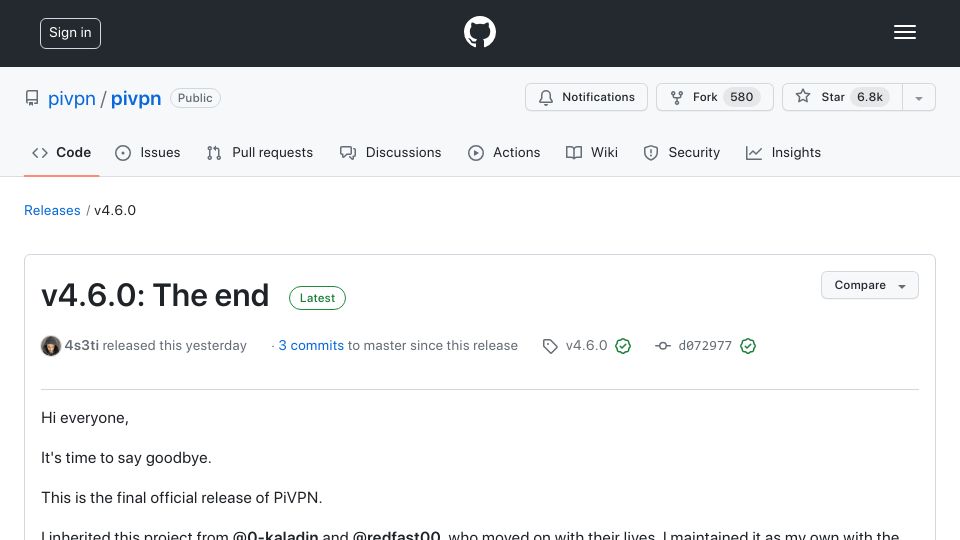This screenshot has width=960, height=540.
Task: Fork the repository
Action: pos(714,97)
